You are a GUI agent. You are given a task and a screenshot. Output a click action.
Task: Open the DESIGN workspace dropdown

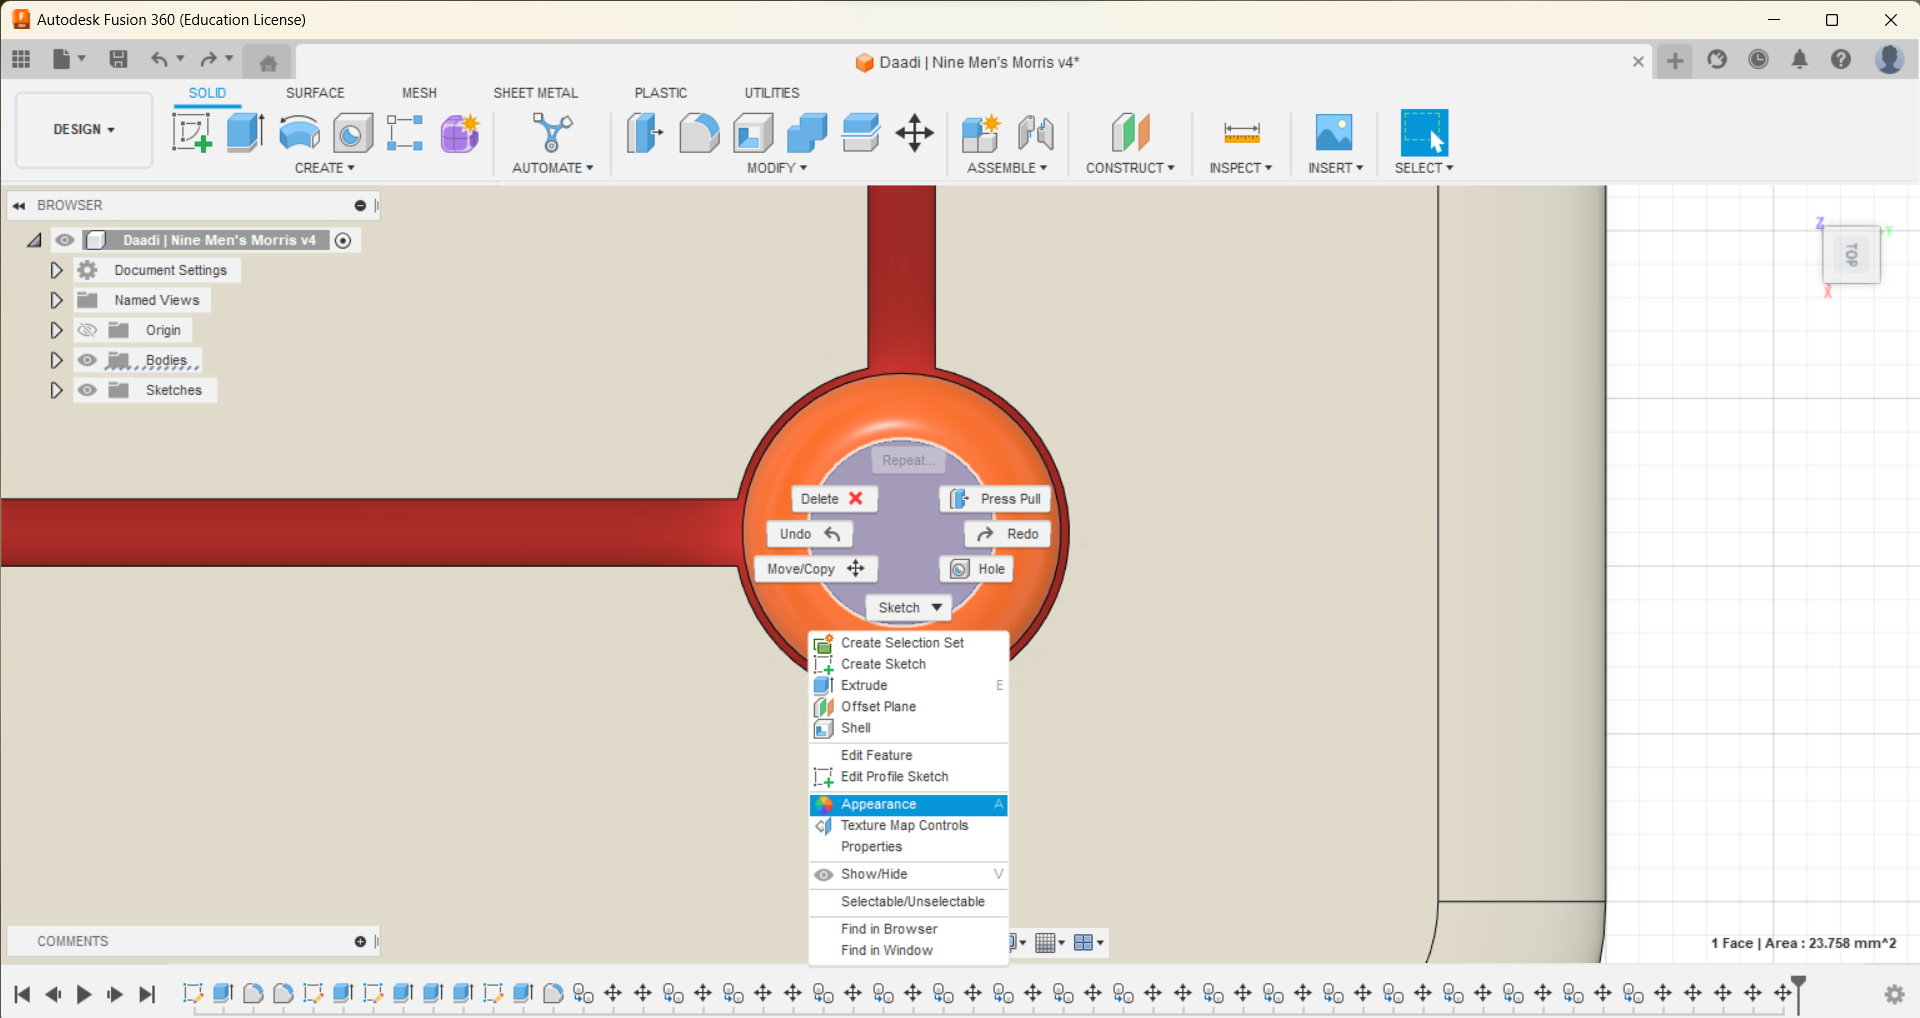pos(83,130)
